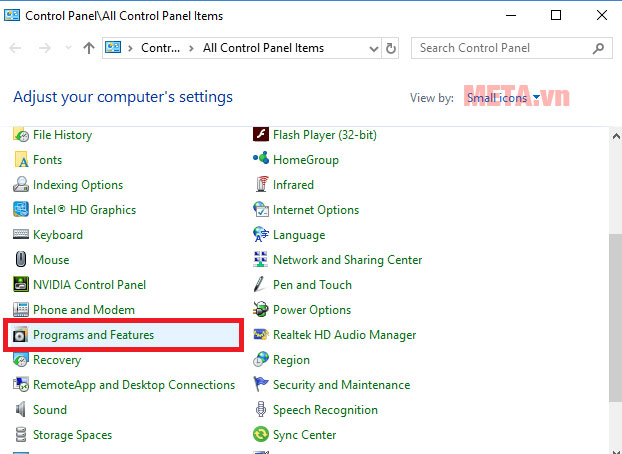Click the HomeGroup icon
This screenshot has height=454, width=622.
pos(261,159)
